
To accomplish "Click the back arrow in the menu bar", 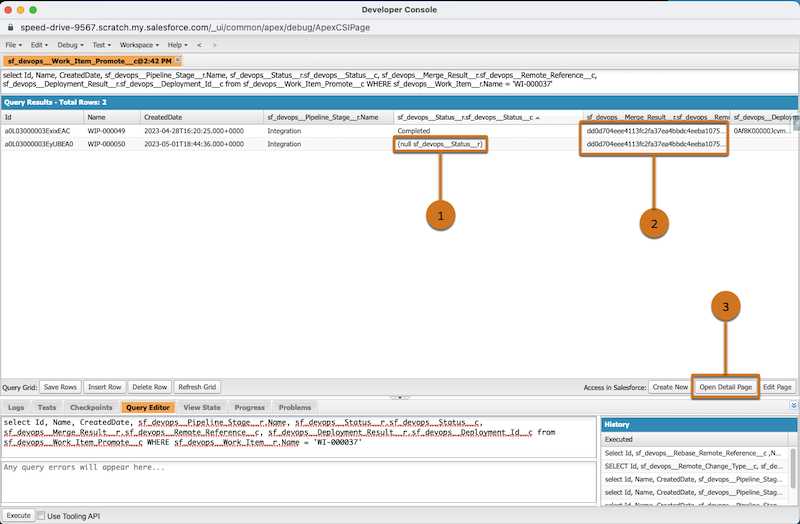I will pos(198,45).
